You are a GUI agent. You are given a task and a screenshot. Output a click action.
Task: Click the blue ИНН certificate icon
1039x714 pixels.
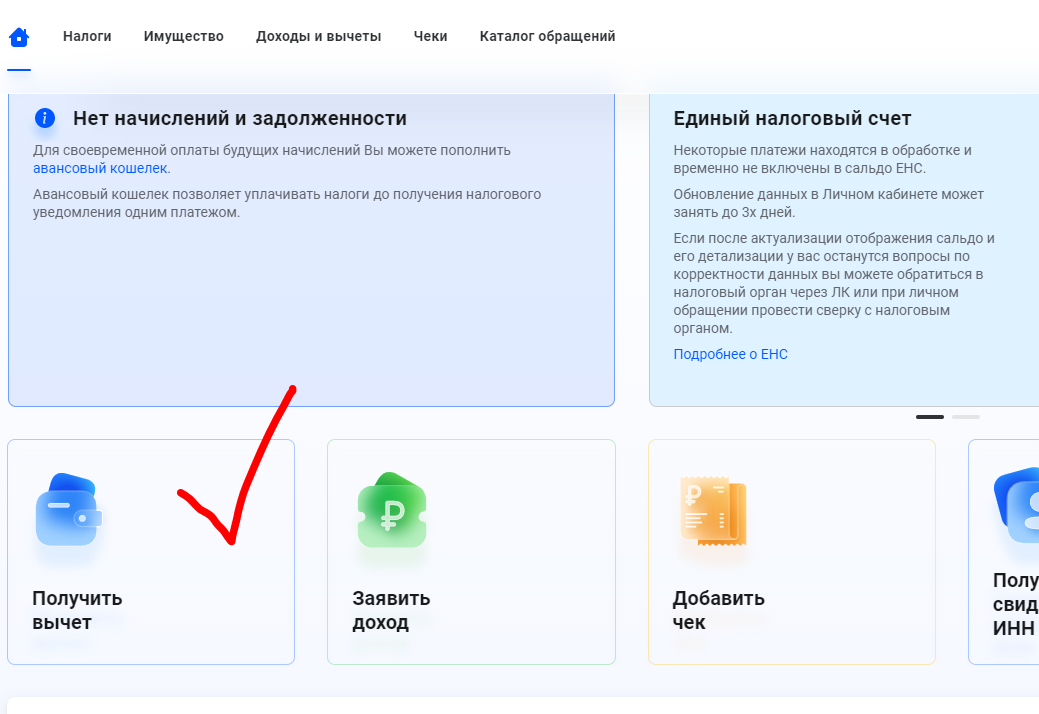click(1016, 505)
